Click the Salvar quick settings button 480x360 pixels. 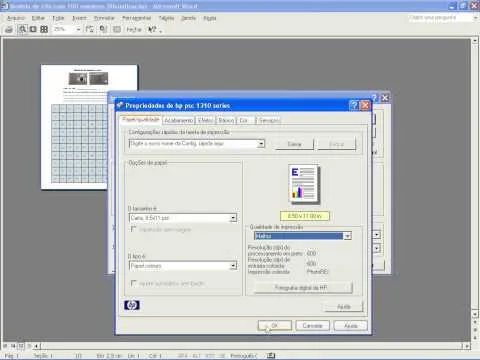pyautogui.click(x=294, y=144)
